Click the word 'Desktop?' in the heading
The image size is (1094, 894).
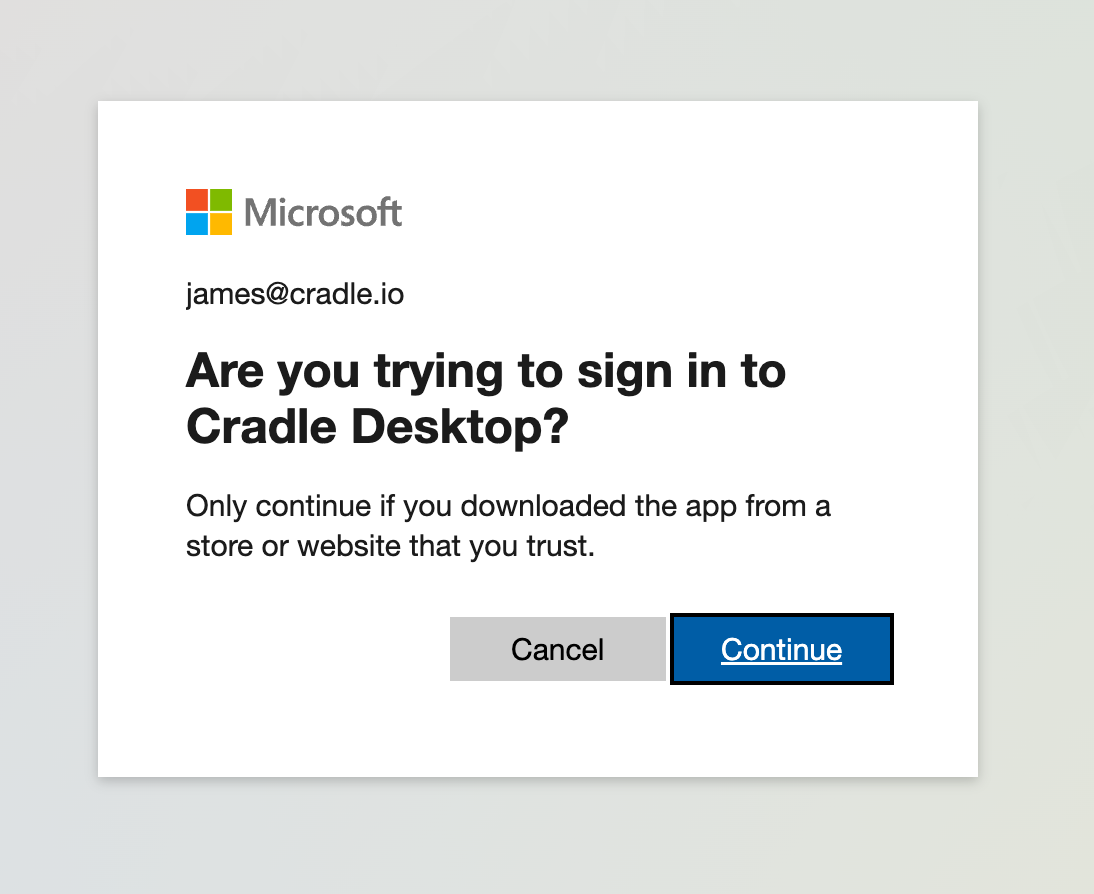pos(460,426)
